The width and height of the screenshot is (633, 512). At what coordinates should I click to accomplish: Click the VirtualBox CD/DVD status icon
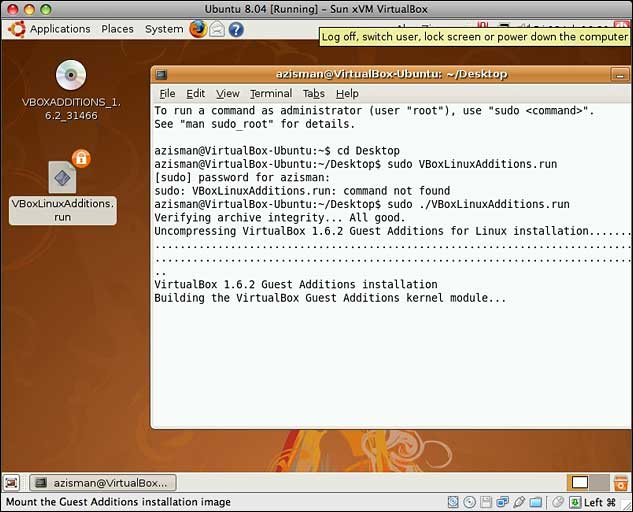coord(470,502)
